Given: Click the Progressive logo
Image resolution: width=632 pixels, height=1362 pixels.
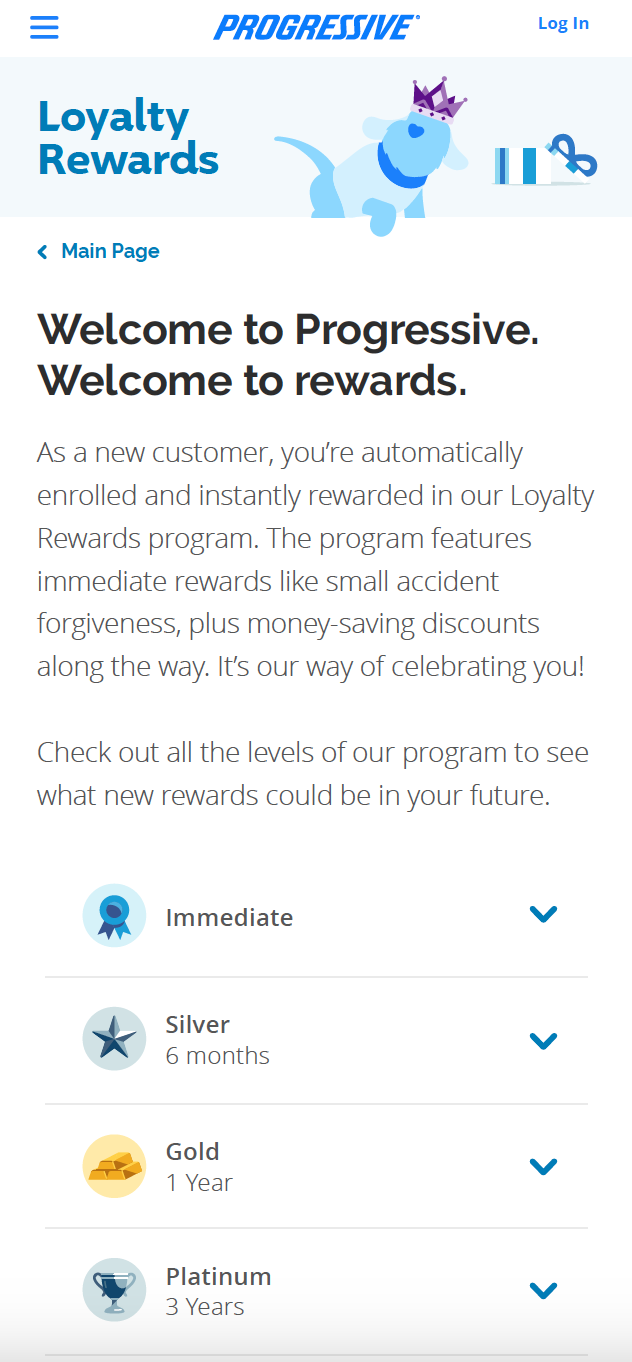Looking at the screenshot, I should 316,27.
